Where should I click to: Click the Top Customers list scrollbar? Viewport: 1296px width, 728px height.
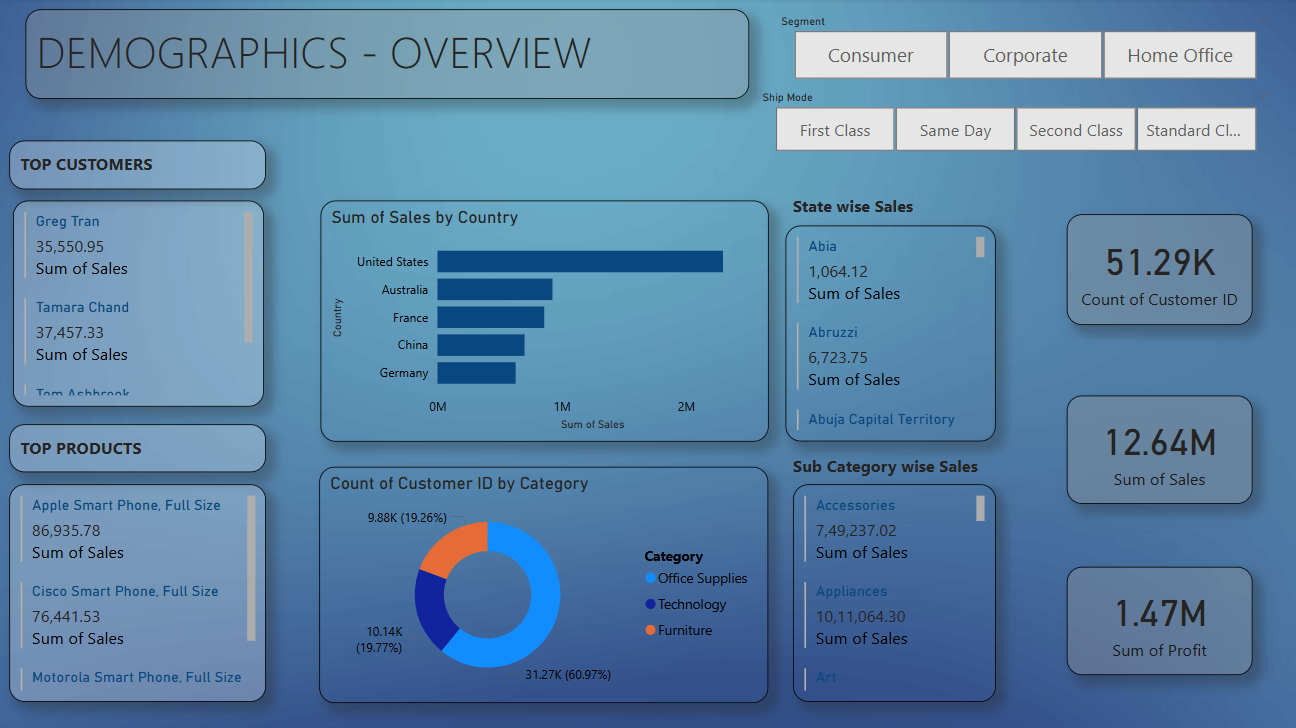(x=248, y=276)
